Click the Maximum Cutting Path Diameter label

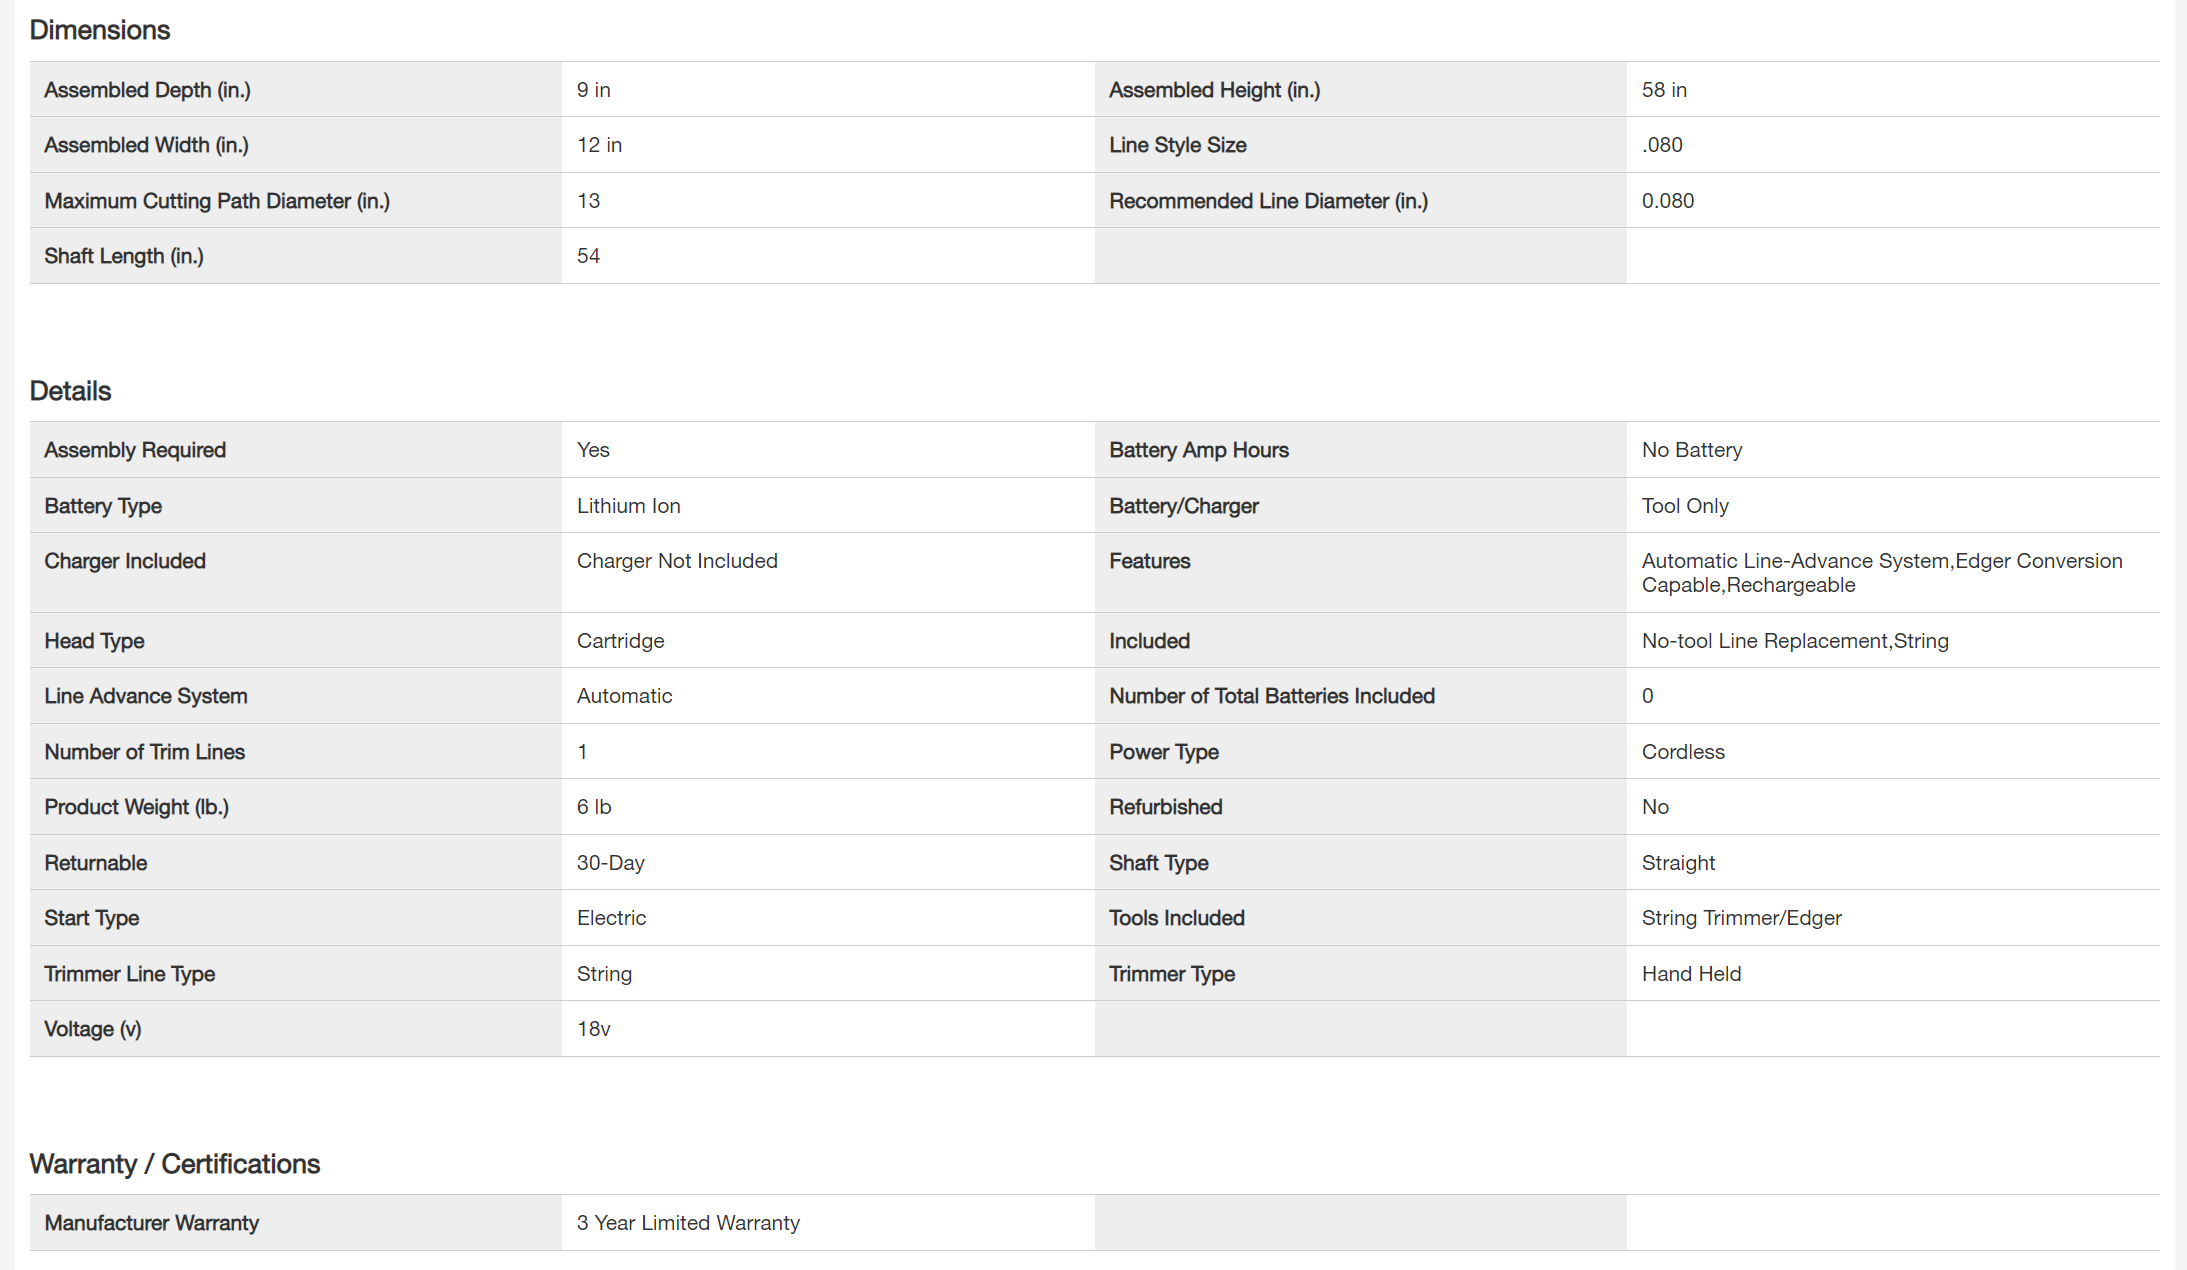217,201
